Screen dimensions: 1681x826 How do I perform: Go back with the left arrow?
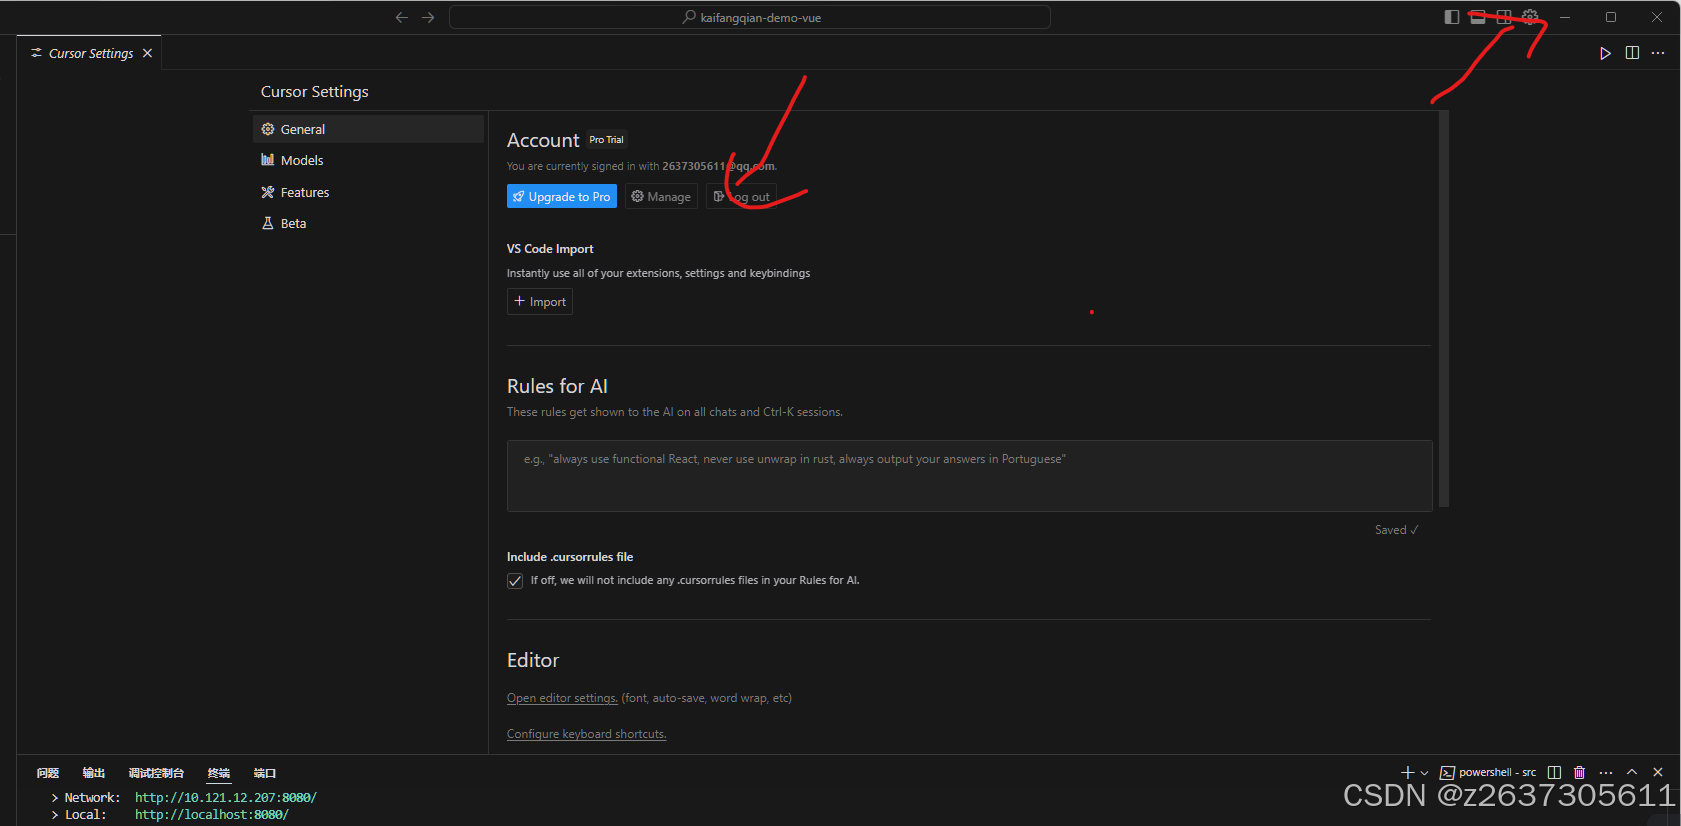pos(402,17)
